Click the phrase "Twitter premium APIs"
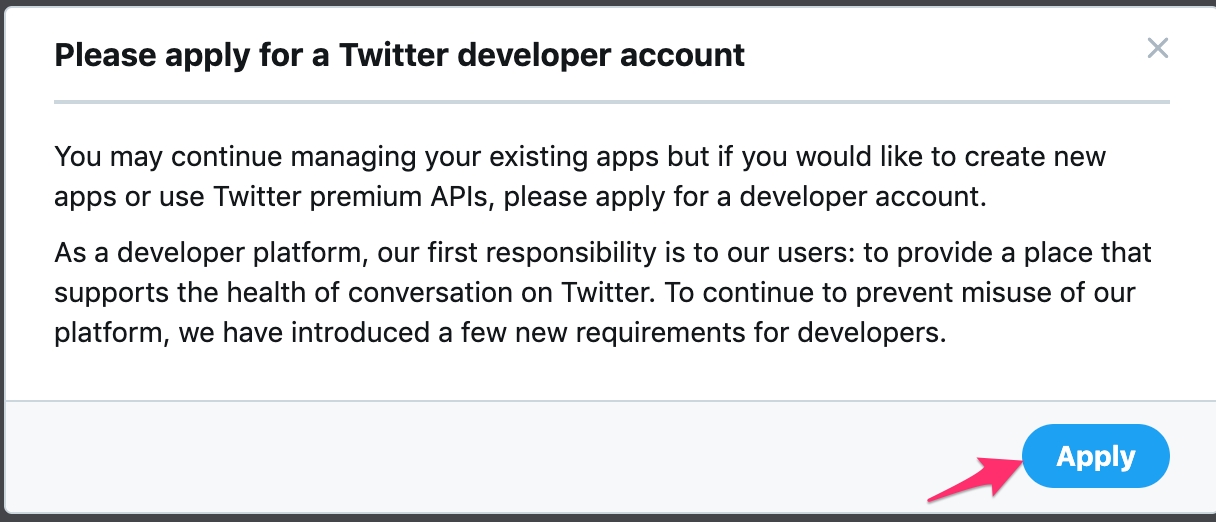The image size is (1216, 522). coord(350,196)
